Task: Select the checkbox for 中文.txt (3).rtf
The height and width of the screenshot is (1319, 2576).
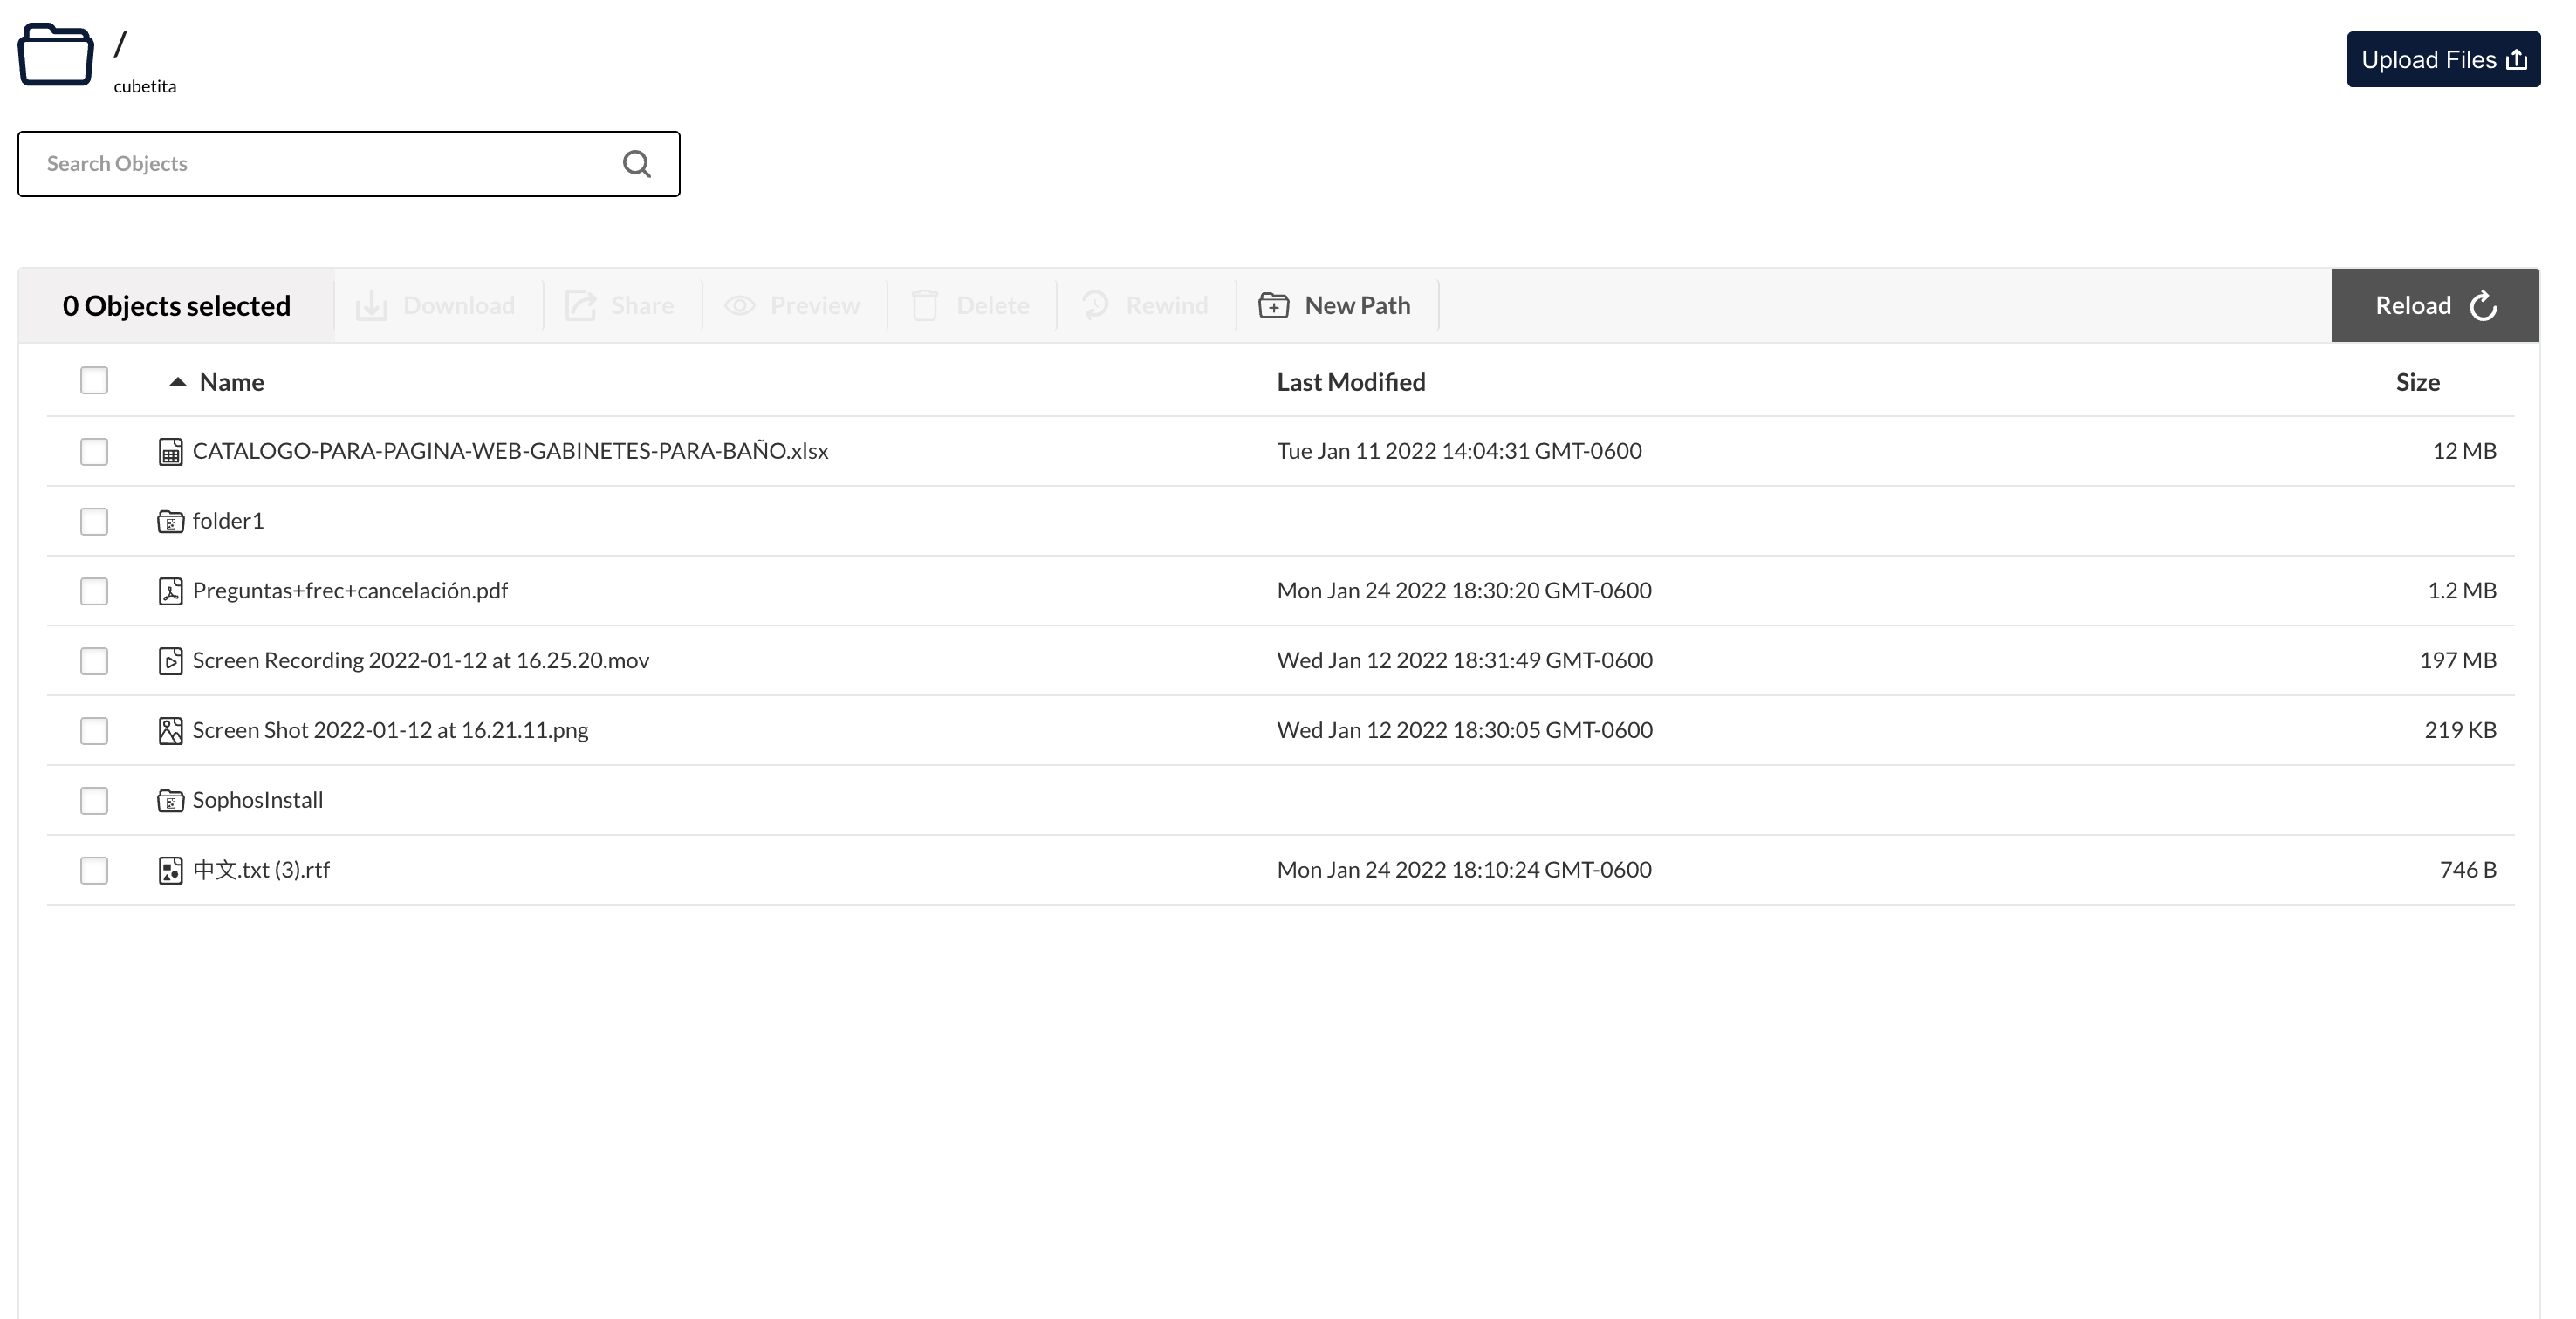Action: [x=94, y=871]
